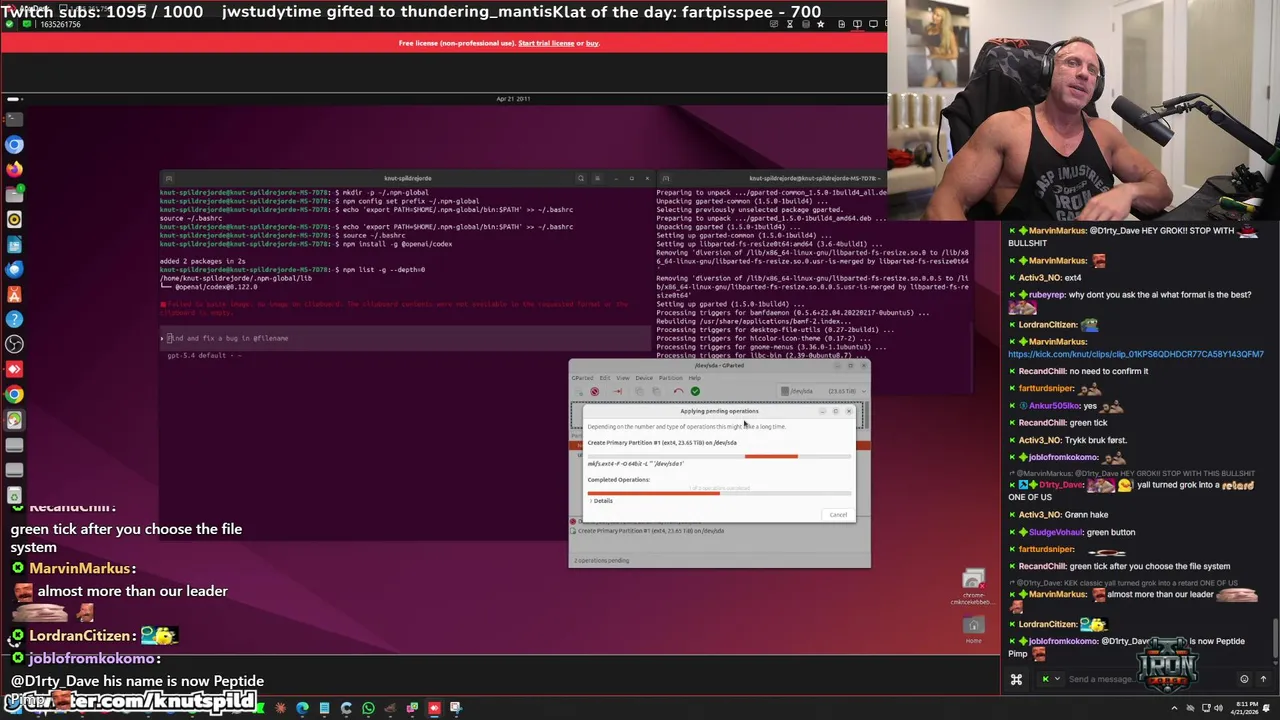Image resolution: width=1280 pixels, height=720 pixels.
Task: Open the Help menu in GParted
Action: click(x=695, y=378)
